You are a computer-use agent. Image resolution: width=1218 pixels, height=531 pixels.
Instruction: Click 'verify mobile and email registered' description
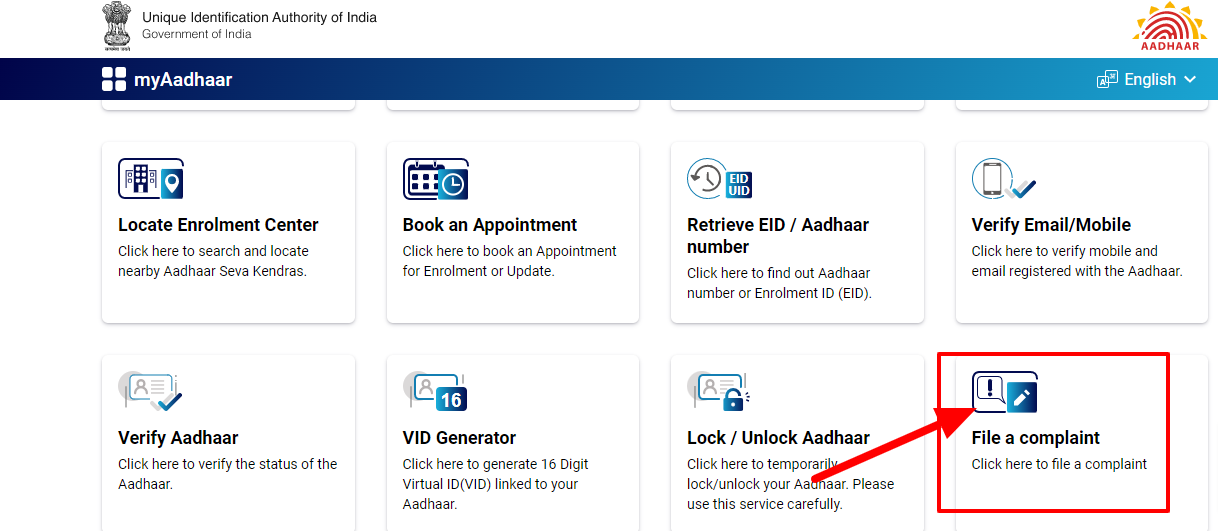(x=1077, y=261)
